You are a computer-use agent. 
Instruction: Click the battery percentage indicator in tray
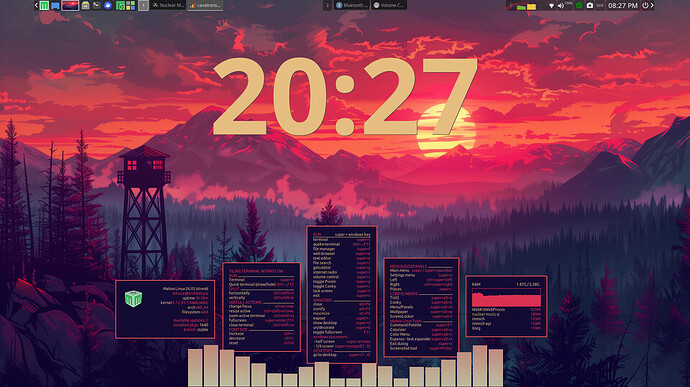click(599, 5)
